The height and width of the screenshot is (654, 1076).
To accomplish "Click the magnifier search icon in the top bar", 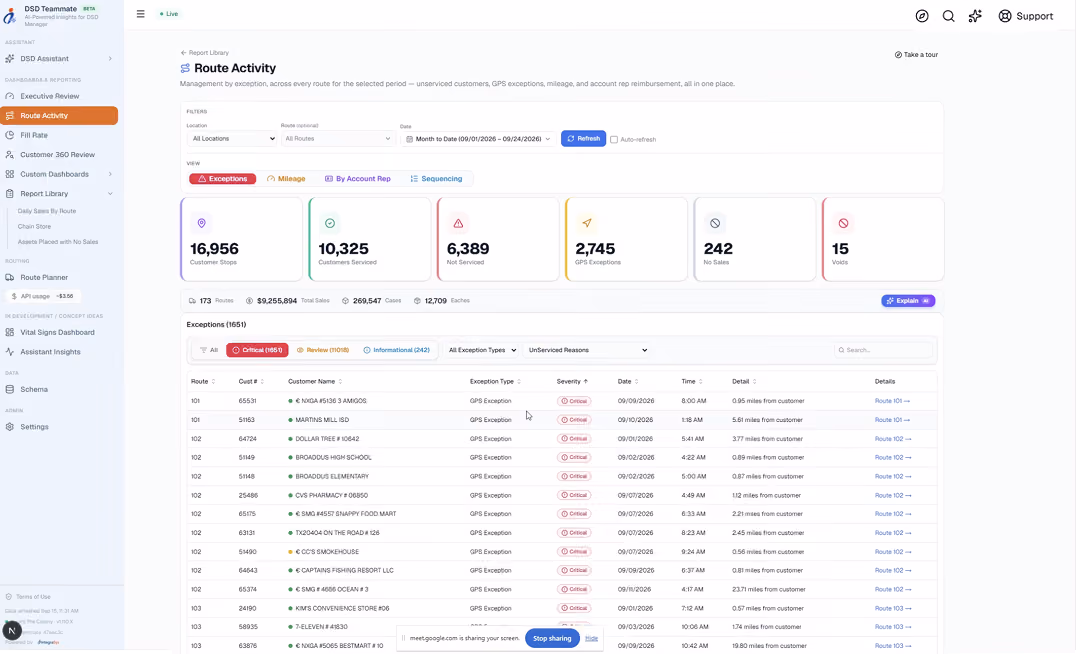I will pyautogui.click(x=948, y=16).
